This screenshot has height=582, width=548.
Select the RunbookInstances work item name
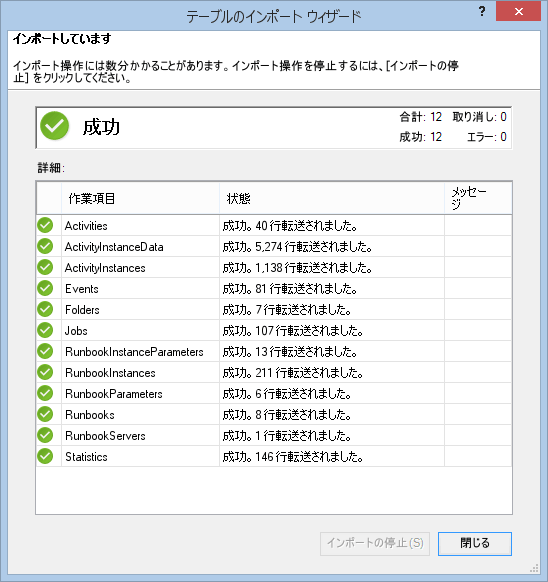click(110, 373)
